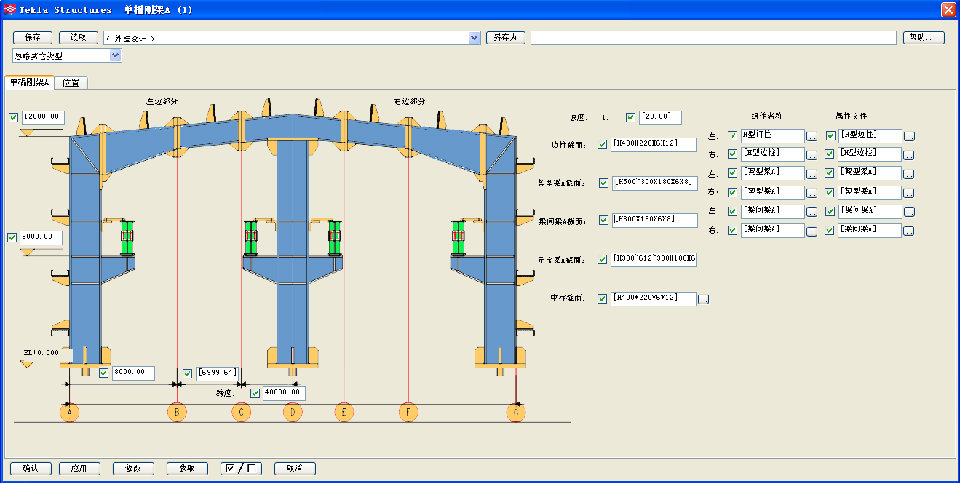
Task: Click the slope value input field
Action: click(x=660, y=117)
